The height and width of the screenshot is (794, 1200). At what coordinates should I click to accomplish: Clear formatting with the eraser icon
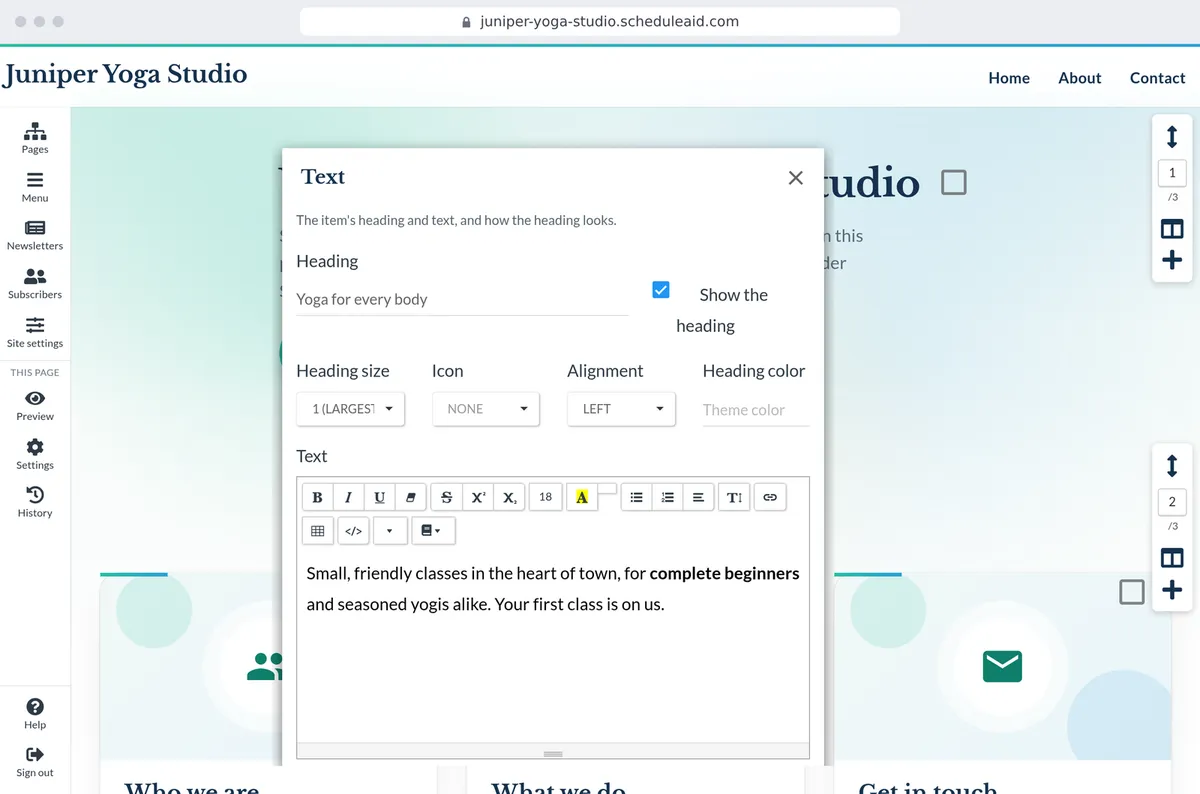click(410, 497)
